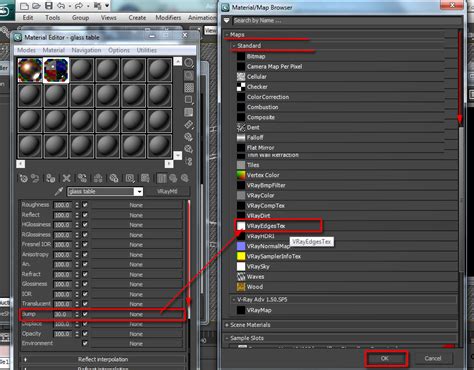Click the None button in Bump row
Viewport: 474px width, 370px height.
coord(136,314)
